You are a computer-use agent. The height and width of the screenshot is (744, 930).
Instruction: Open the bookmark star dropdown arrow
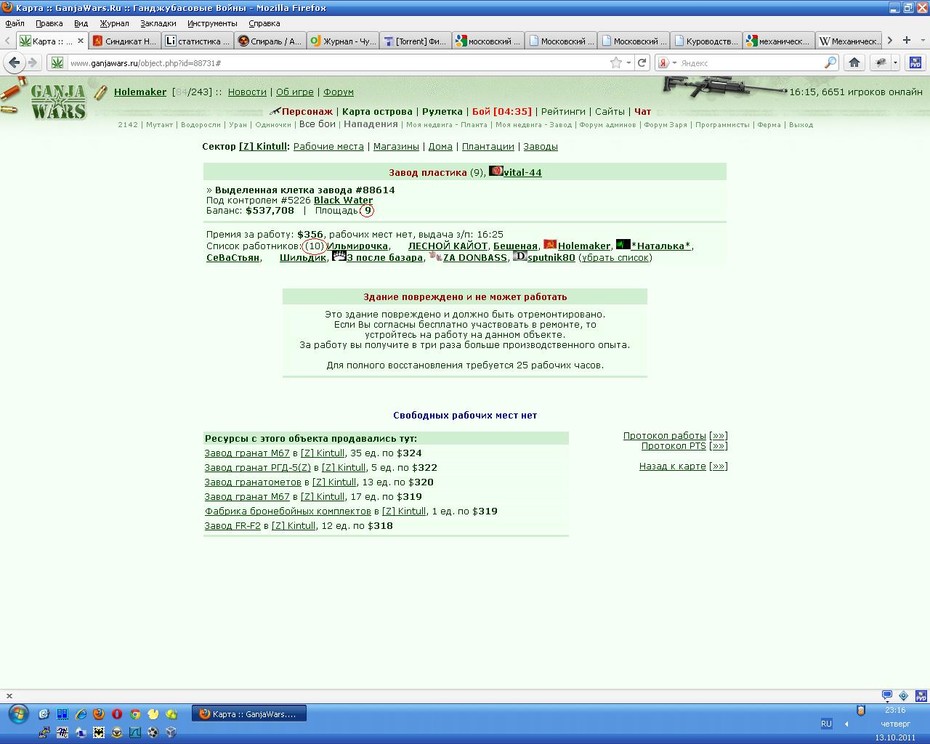click(x=629, y=62)
